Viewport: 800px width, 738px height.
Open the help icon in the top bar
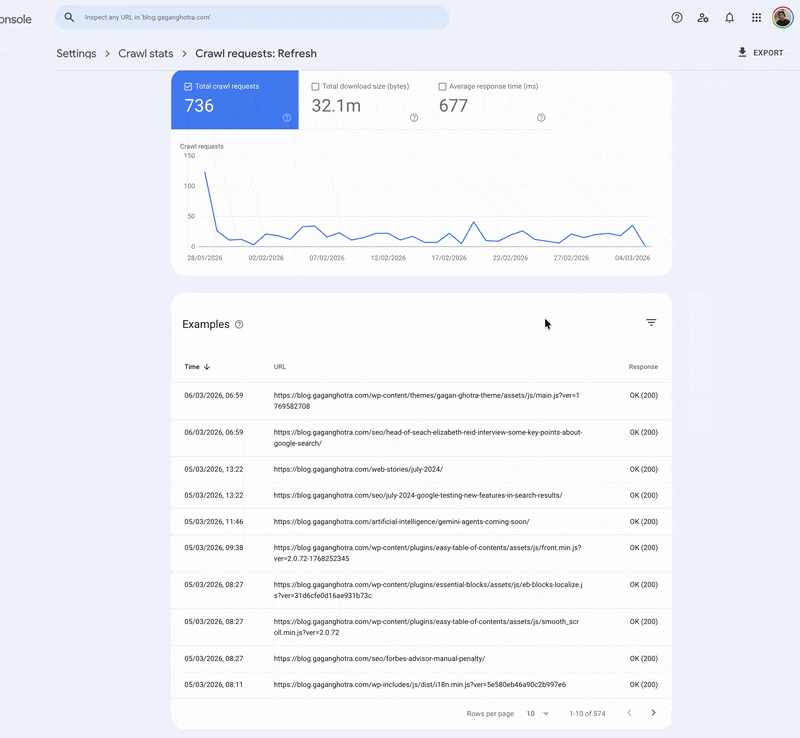click(x=676, y=17)
